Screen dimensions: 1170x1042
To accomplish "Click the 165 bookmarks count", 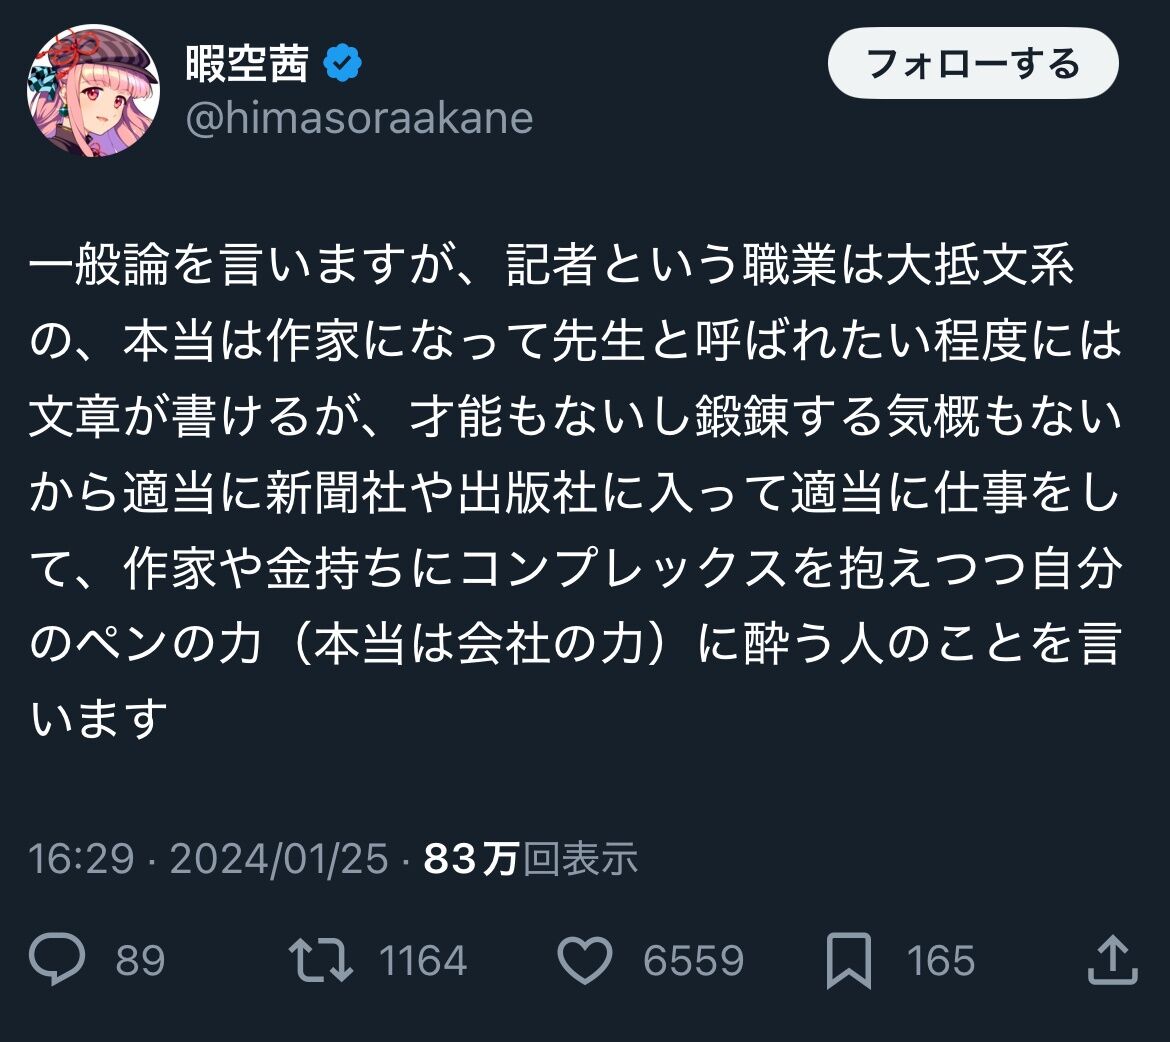I will pos(941,961).
